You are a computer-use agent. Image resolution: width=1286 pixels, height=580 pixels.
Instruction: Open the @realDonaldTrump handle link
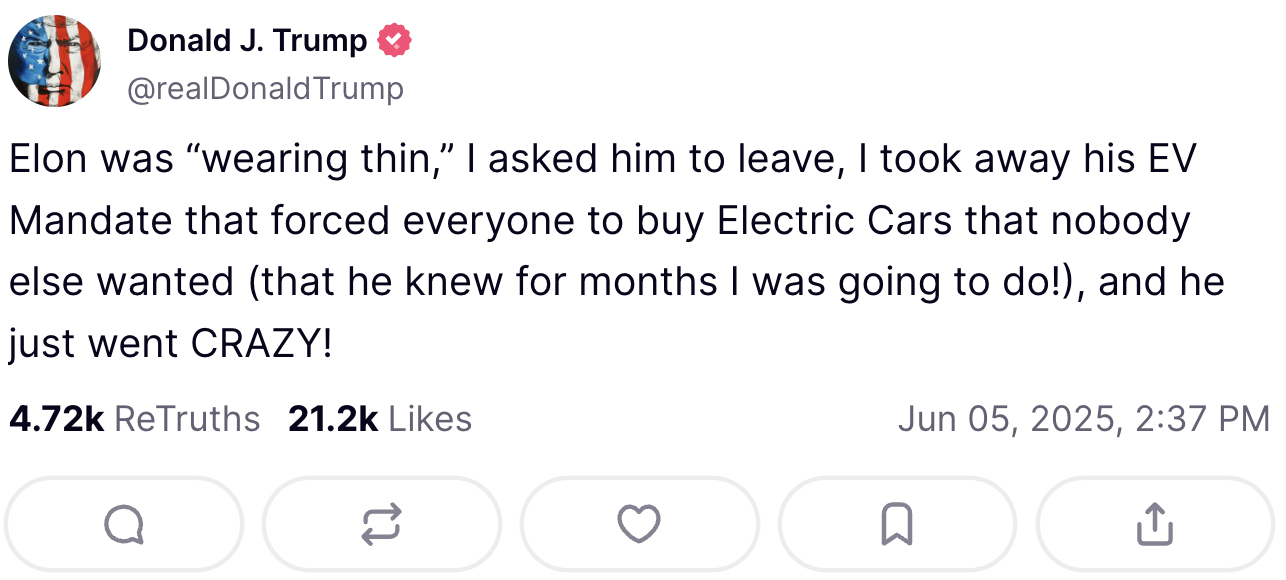pyautogui.click(x=266, y=89)
